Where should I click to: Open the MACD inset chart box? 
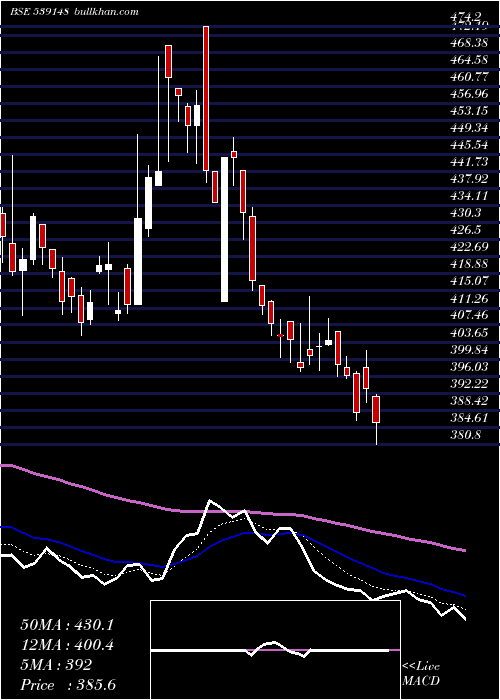(x=275, y=650)
